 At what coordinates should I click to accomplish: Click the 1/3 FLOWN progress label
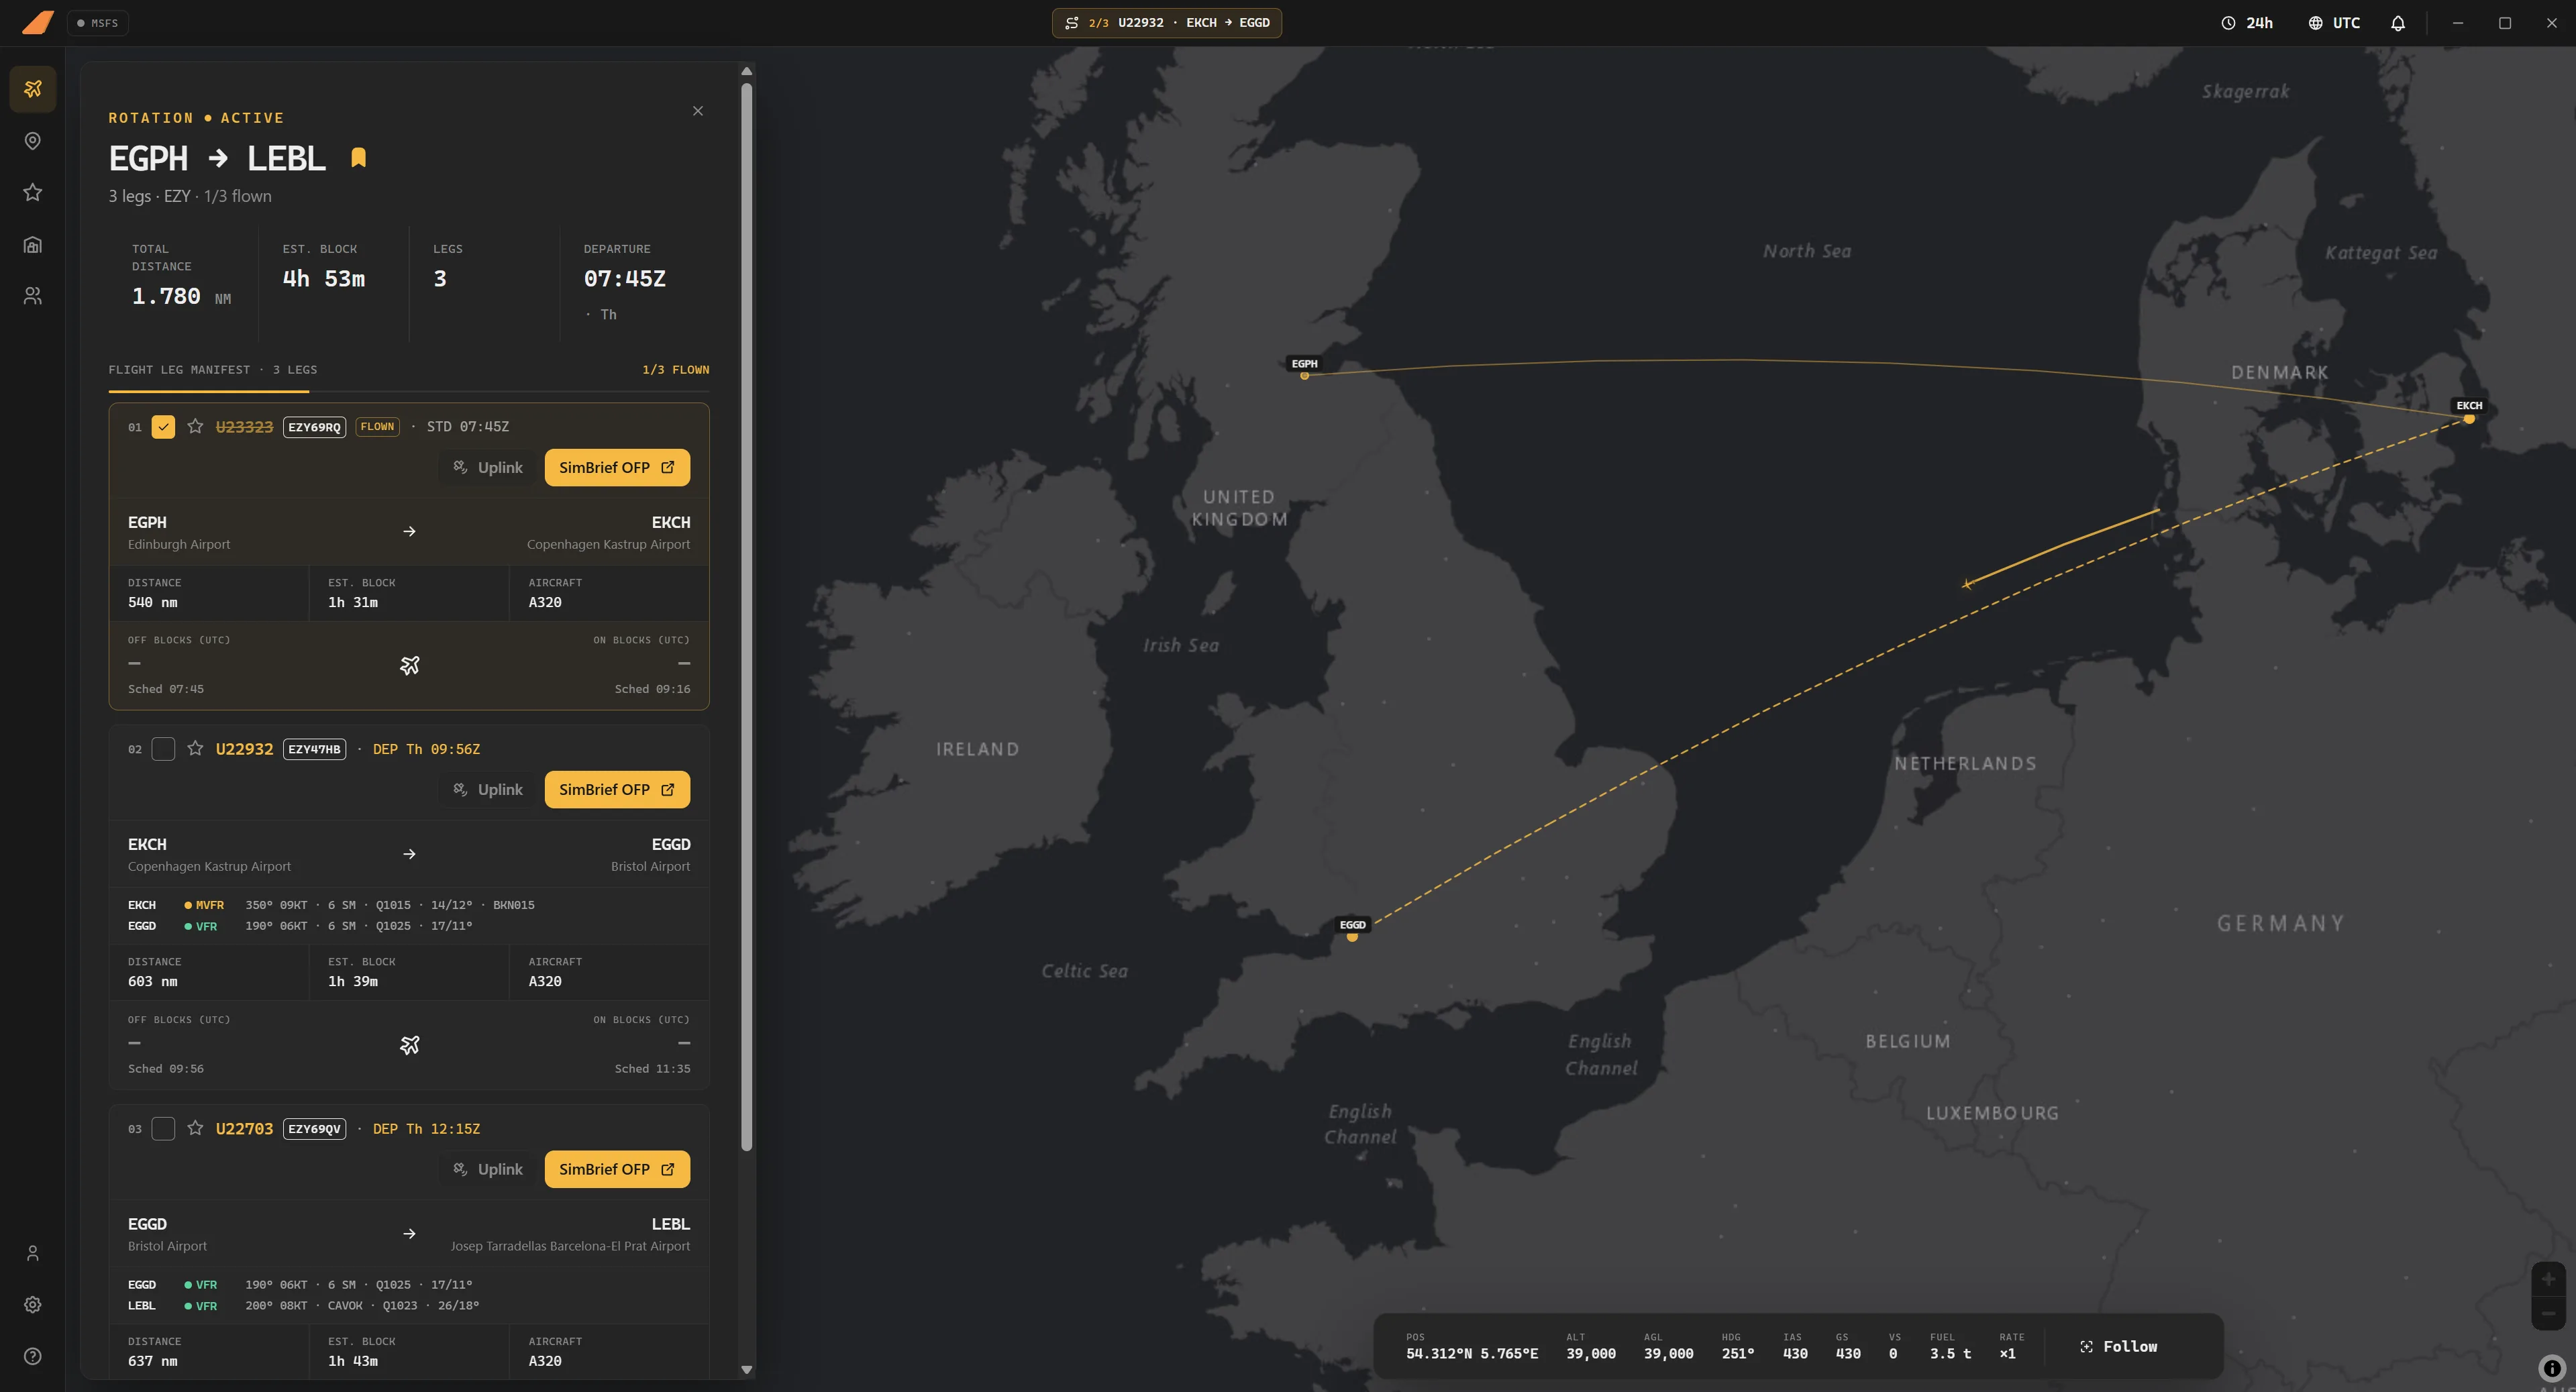click(x=676, y=370)
